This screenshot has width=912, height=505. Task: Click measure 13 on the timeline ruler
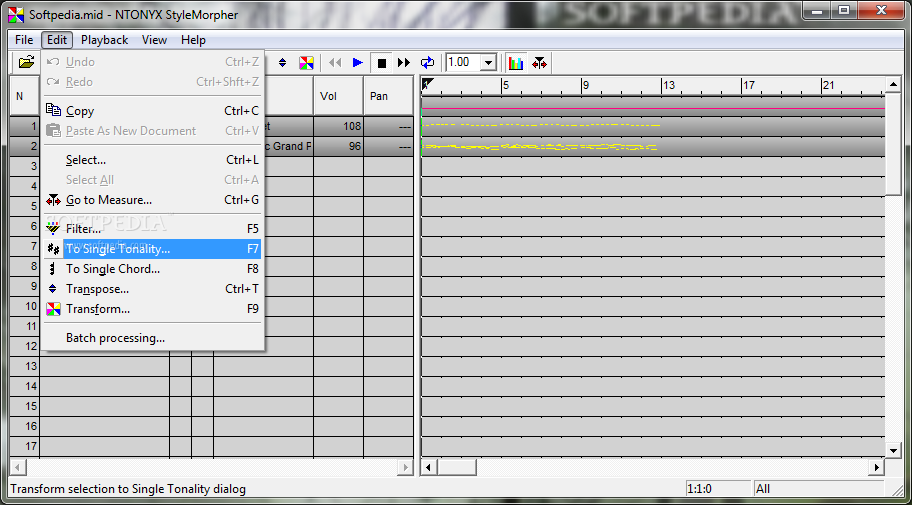669,86
